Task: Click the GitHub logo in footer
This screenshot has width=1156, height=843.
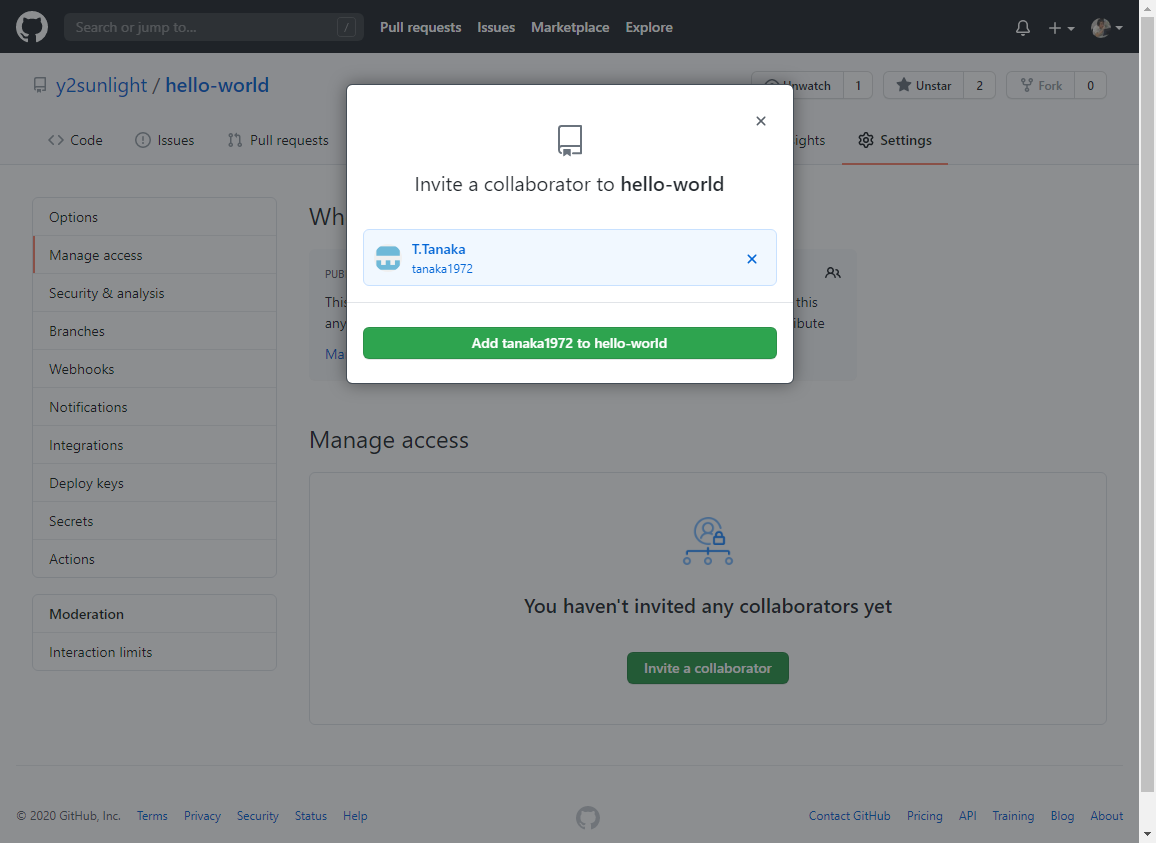Action: [x=588, y=818]
